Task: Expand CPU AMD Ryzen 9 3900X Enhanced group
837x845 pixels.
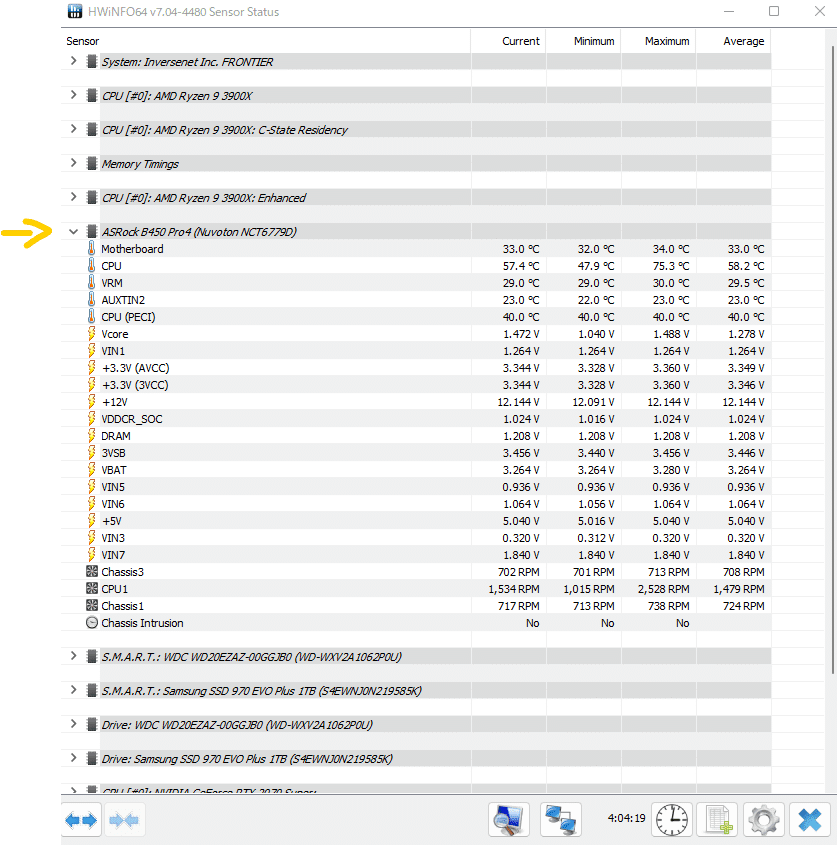Action: (x=74, y=197)
